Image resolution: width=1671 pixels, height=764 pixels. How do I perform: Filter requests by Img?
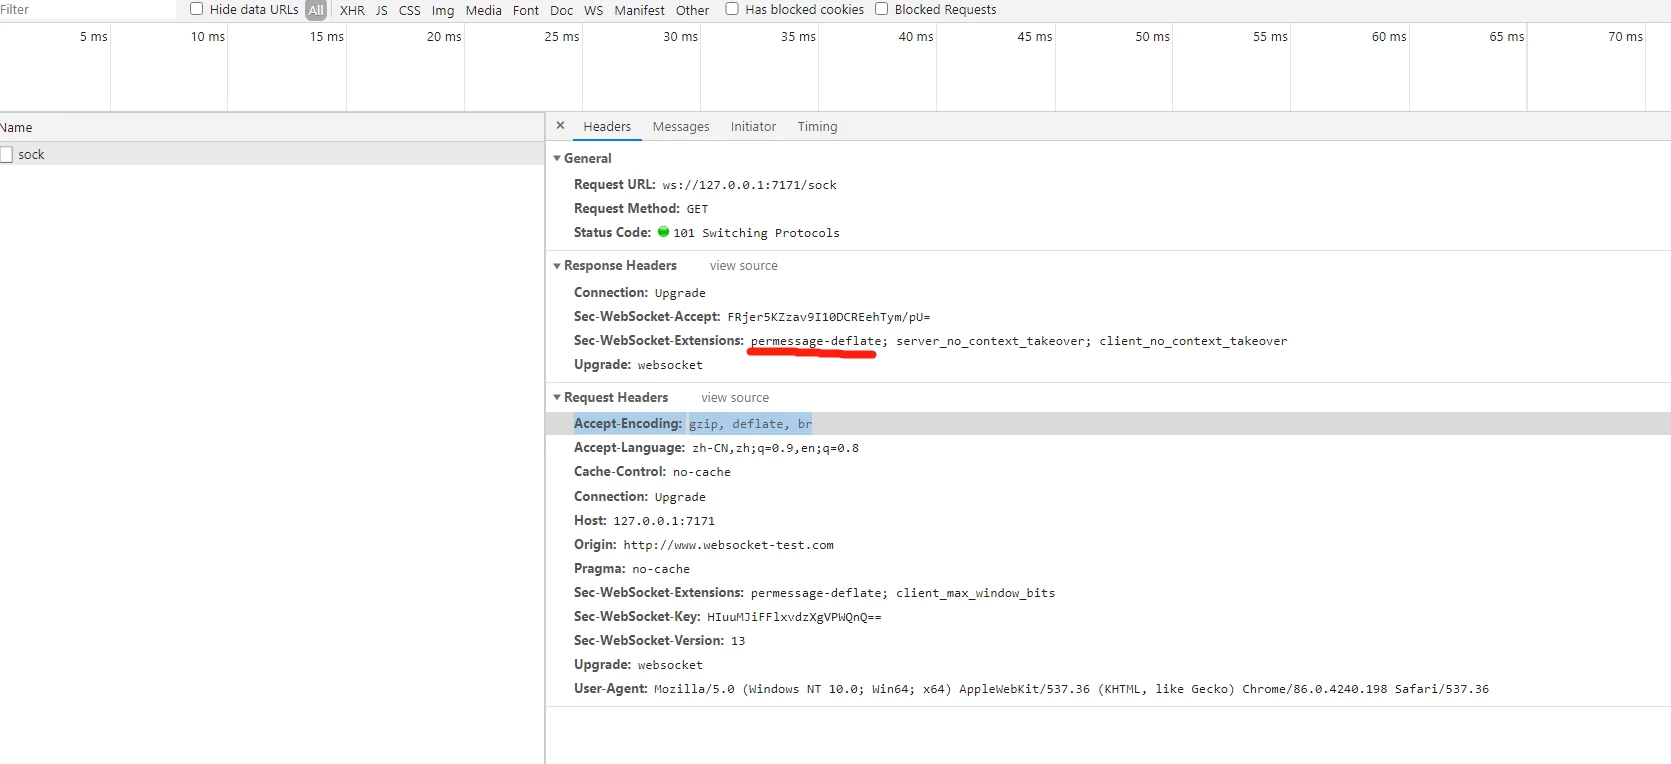[443, 10]
